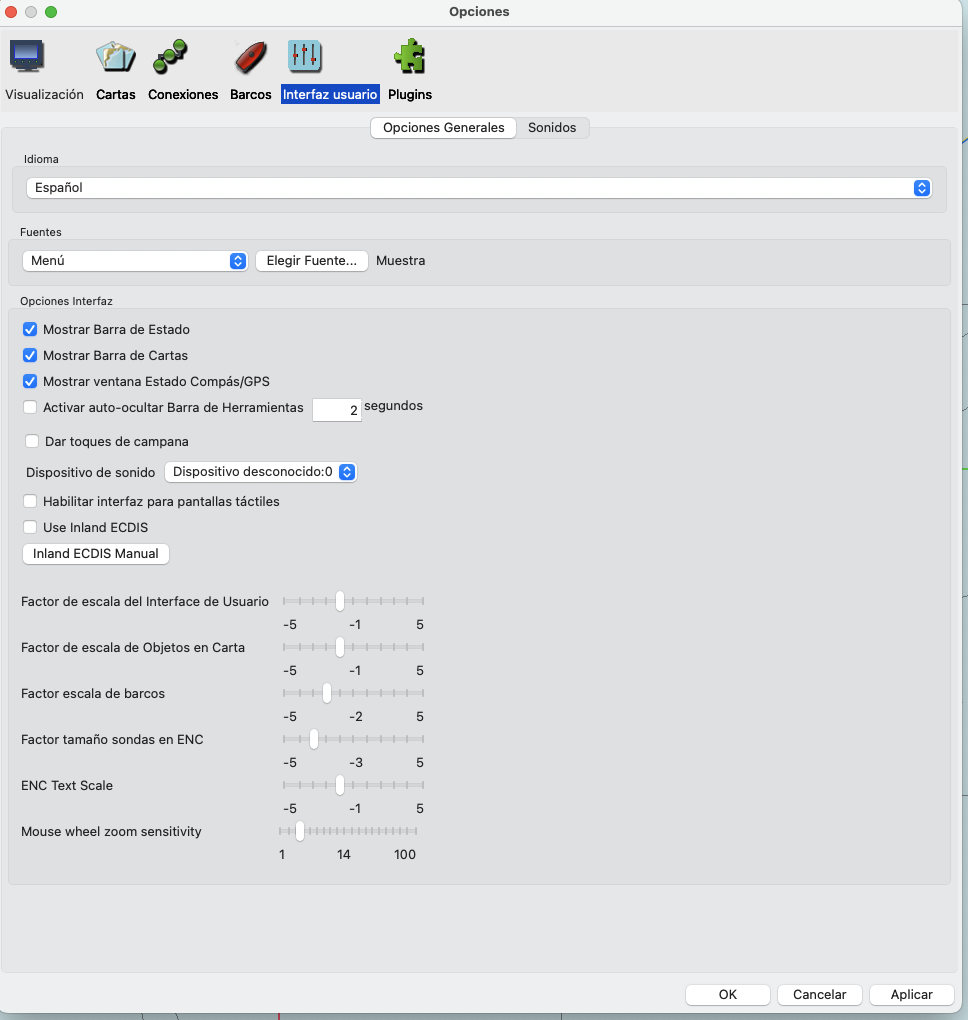Adjust the Mouse wheel zoom sensitivity slider
Image resolution: width=968 pixels, height=1020 pixels.
click(298, 831)
